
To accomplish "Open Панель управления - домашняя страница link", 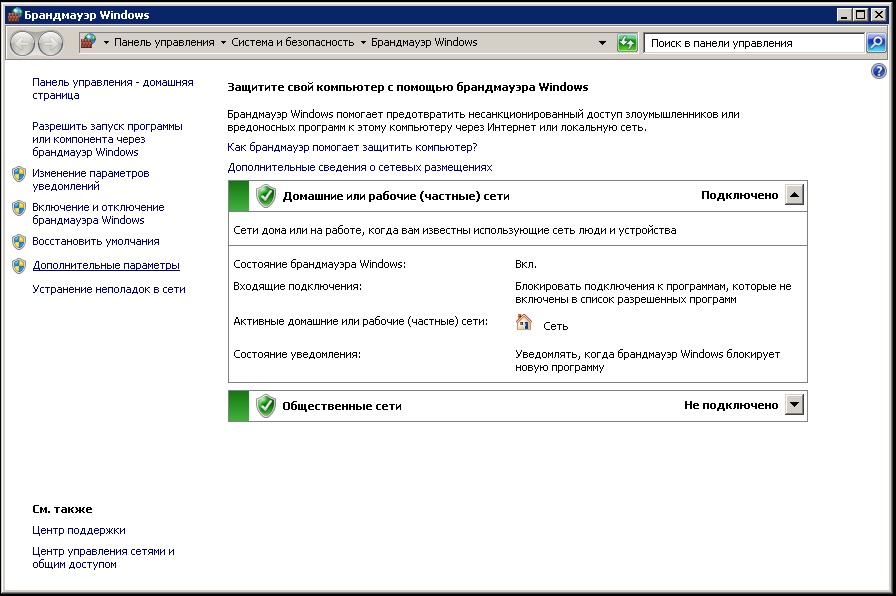I will click(113, 89).
